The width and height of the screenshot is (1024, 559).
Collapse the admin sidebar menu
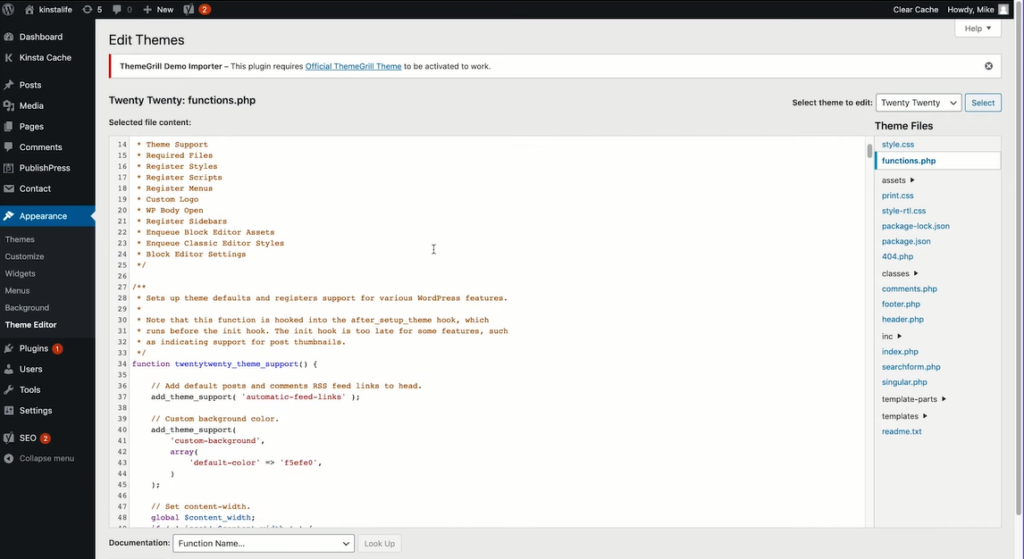click(46, 458)
